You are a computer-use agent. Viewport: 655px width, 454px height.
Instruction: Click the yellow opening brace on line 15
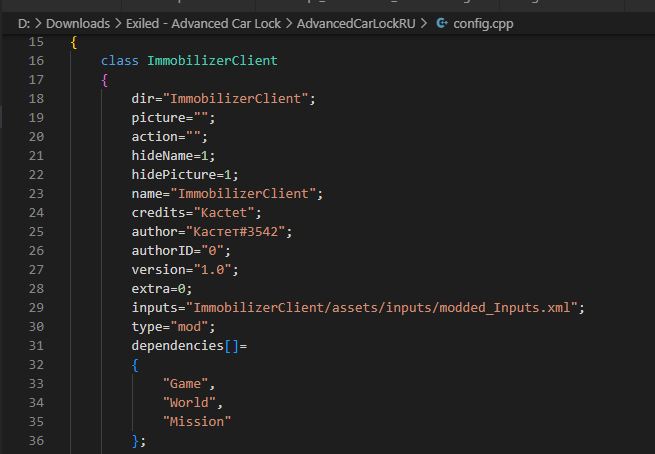click(x=74, y=42)
